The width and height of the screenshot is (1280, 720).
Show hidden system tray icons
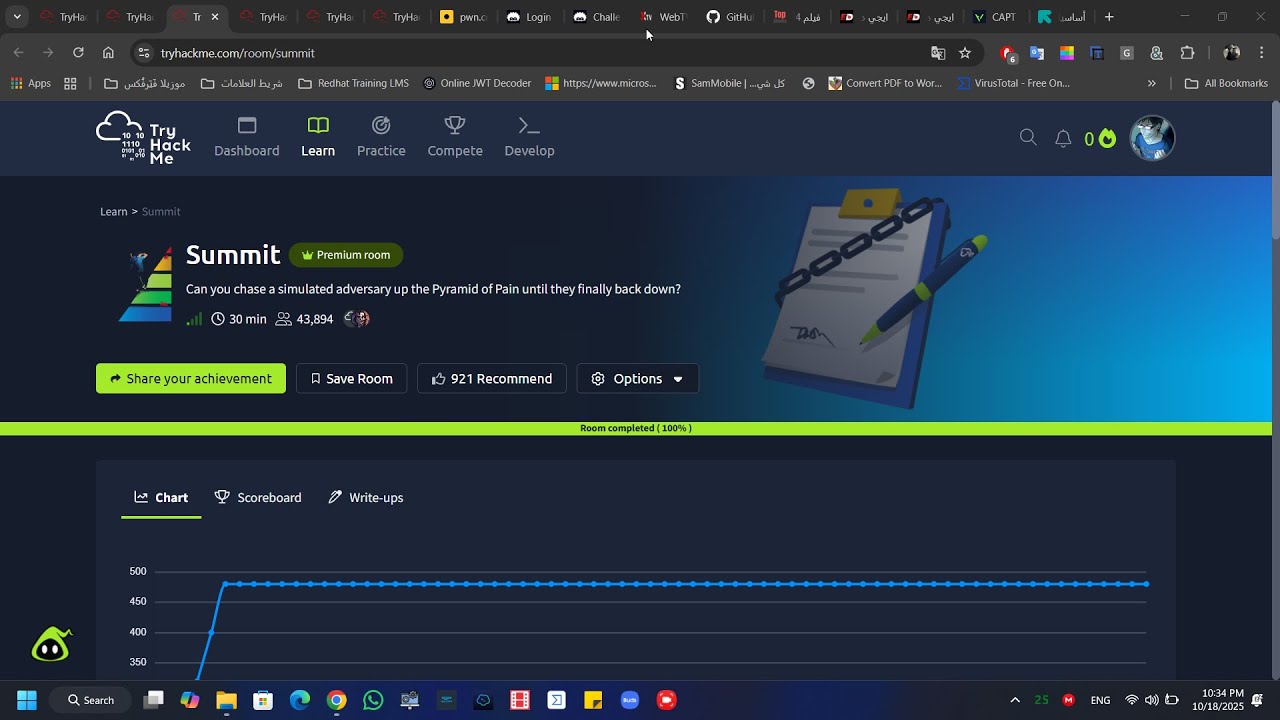pos(1015,700)
